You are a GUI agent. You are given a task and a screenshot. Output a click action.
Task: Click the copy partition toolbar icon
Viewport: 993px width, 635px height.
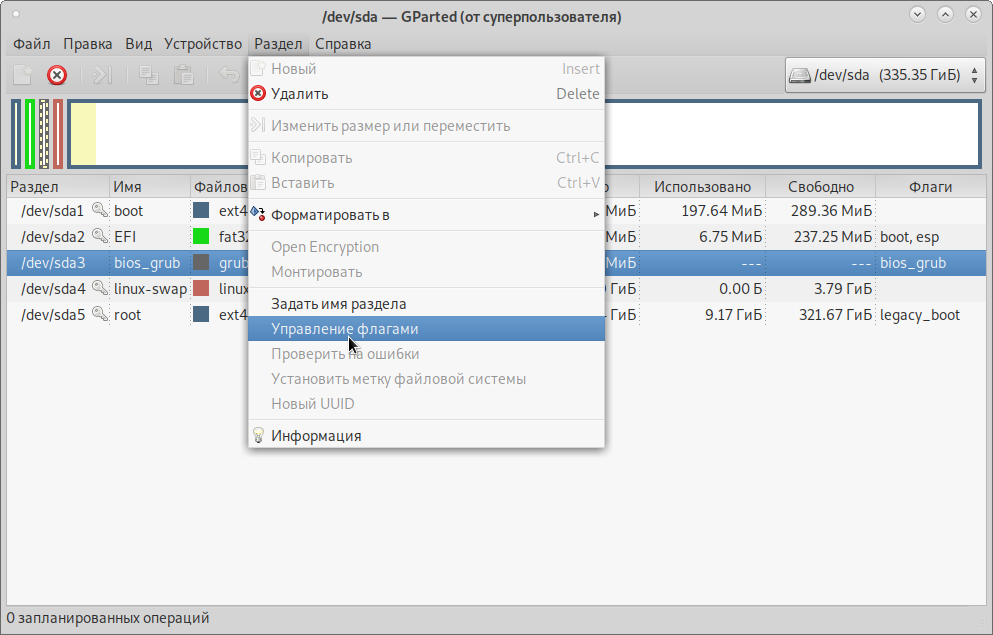(149, 75)
